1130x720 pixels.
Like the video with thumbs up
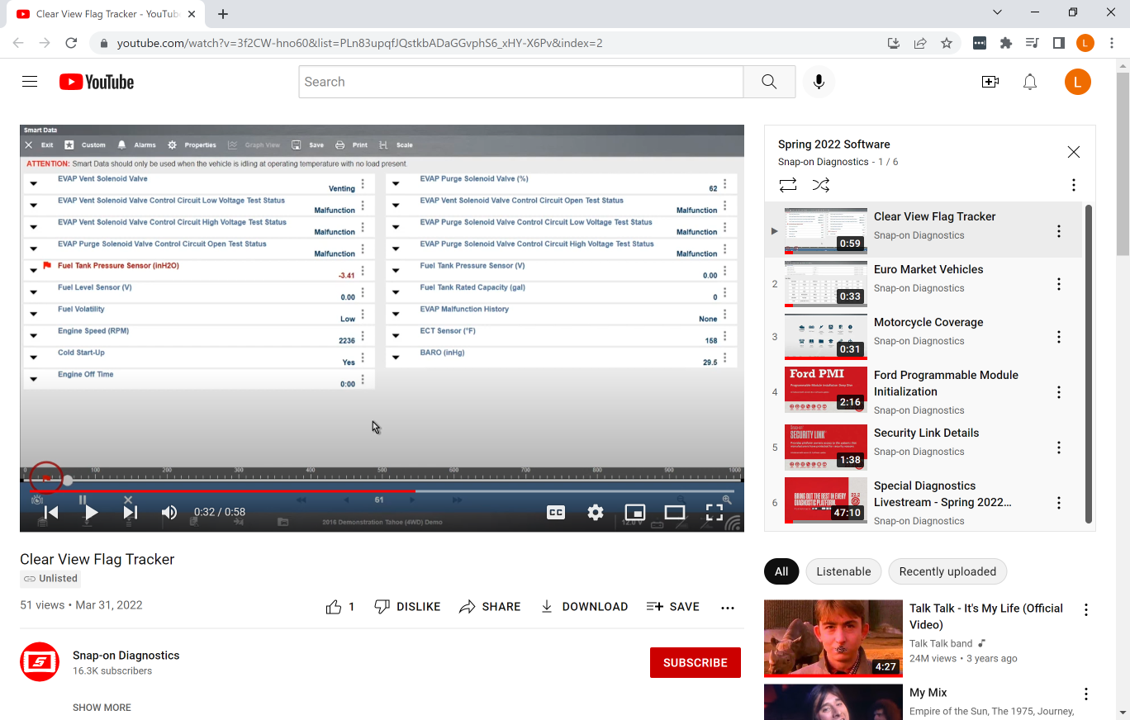(x=334, y=607)
